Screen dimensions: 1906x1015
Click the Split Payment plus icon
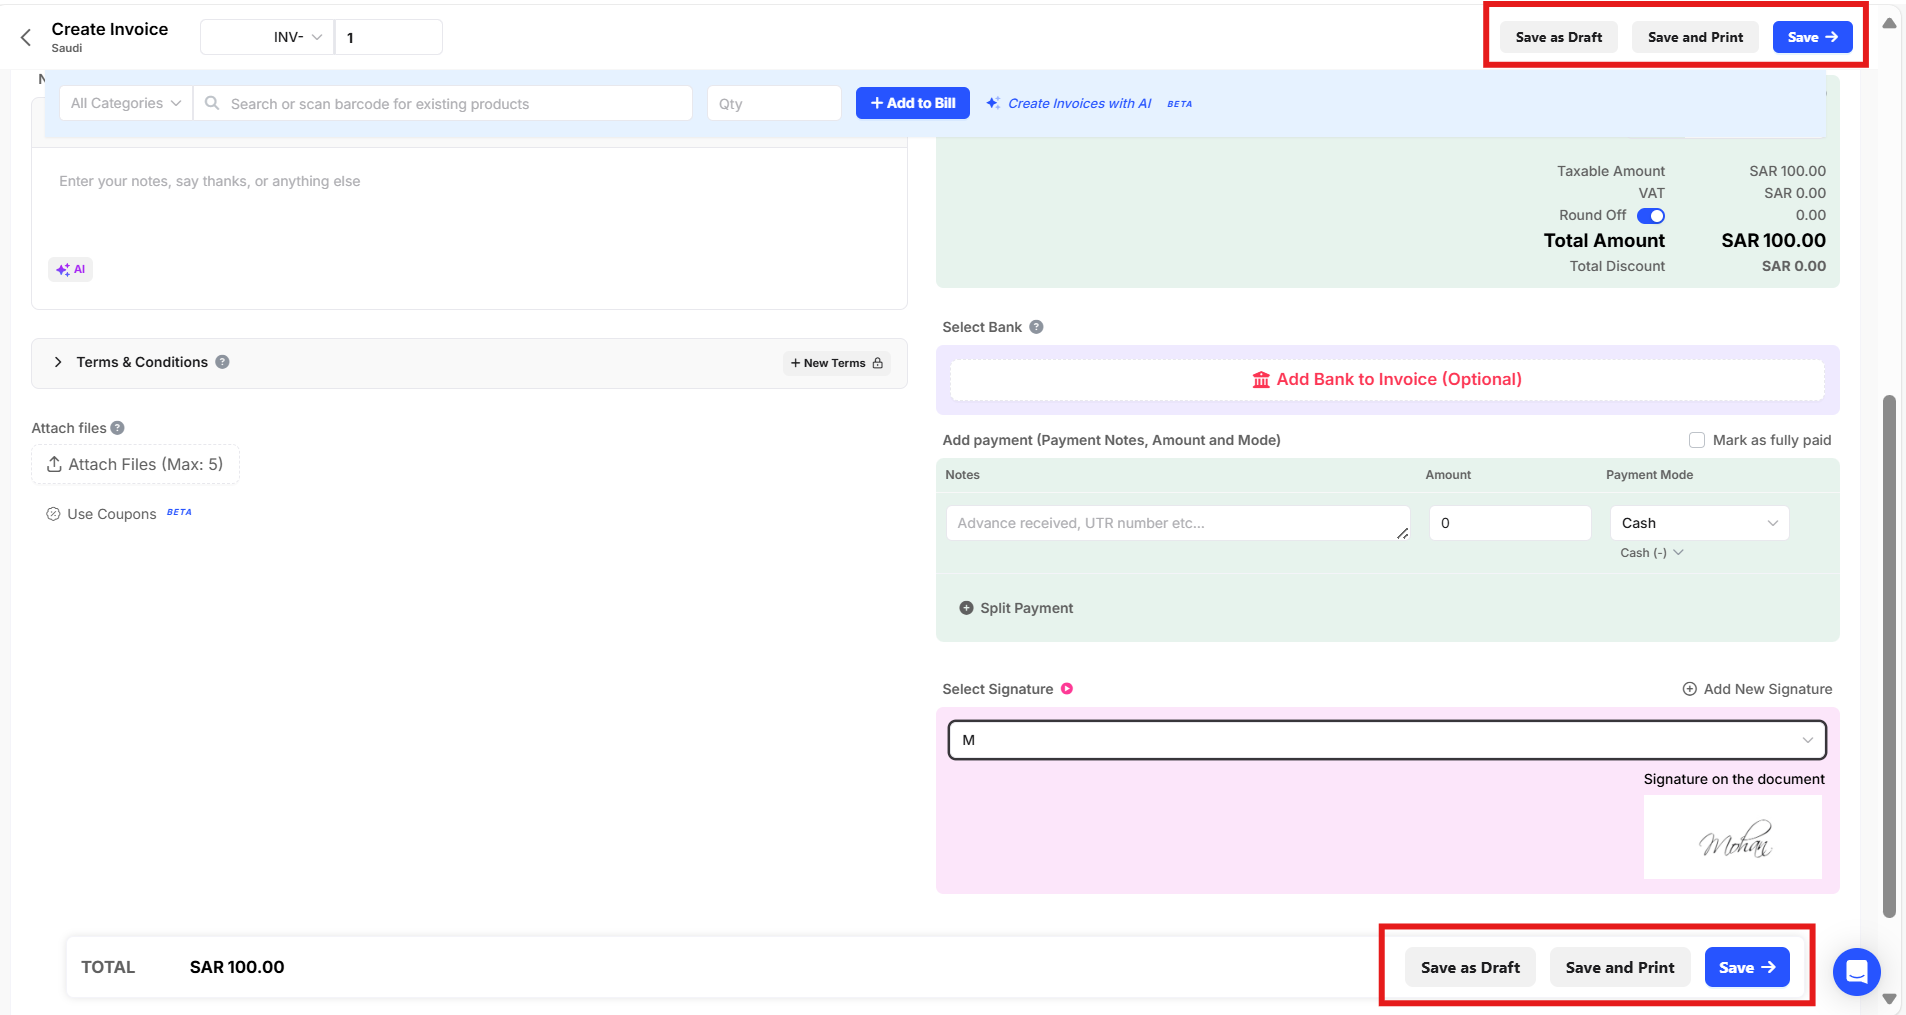tap(966, 608)
